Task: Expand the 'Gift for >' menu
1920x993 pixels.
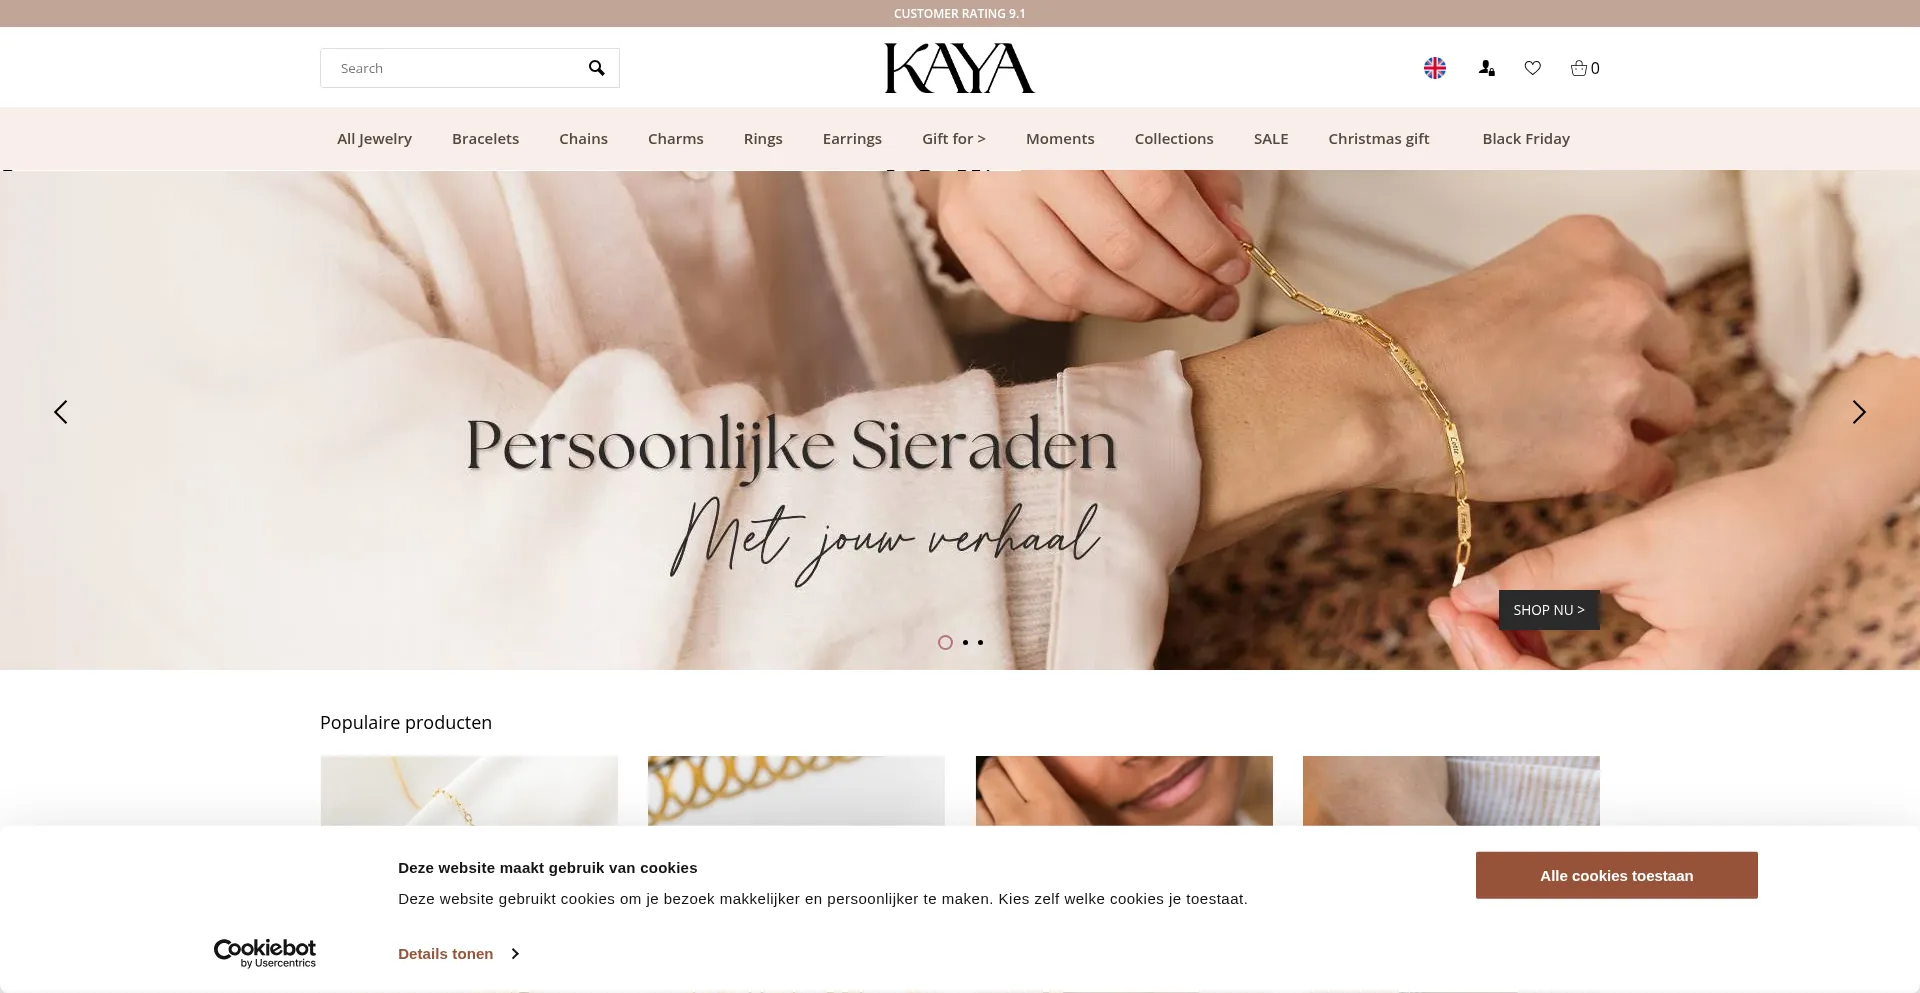Action: pos(954,139)
